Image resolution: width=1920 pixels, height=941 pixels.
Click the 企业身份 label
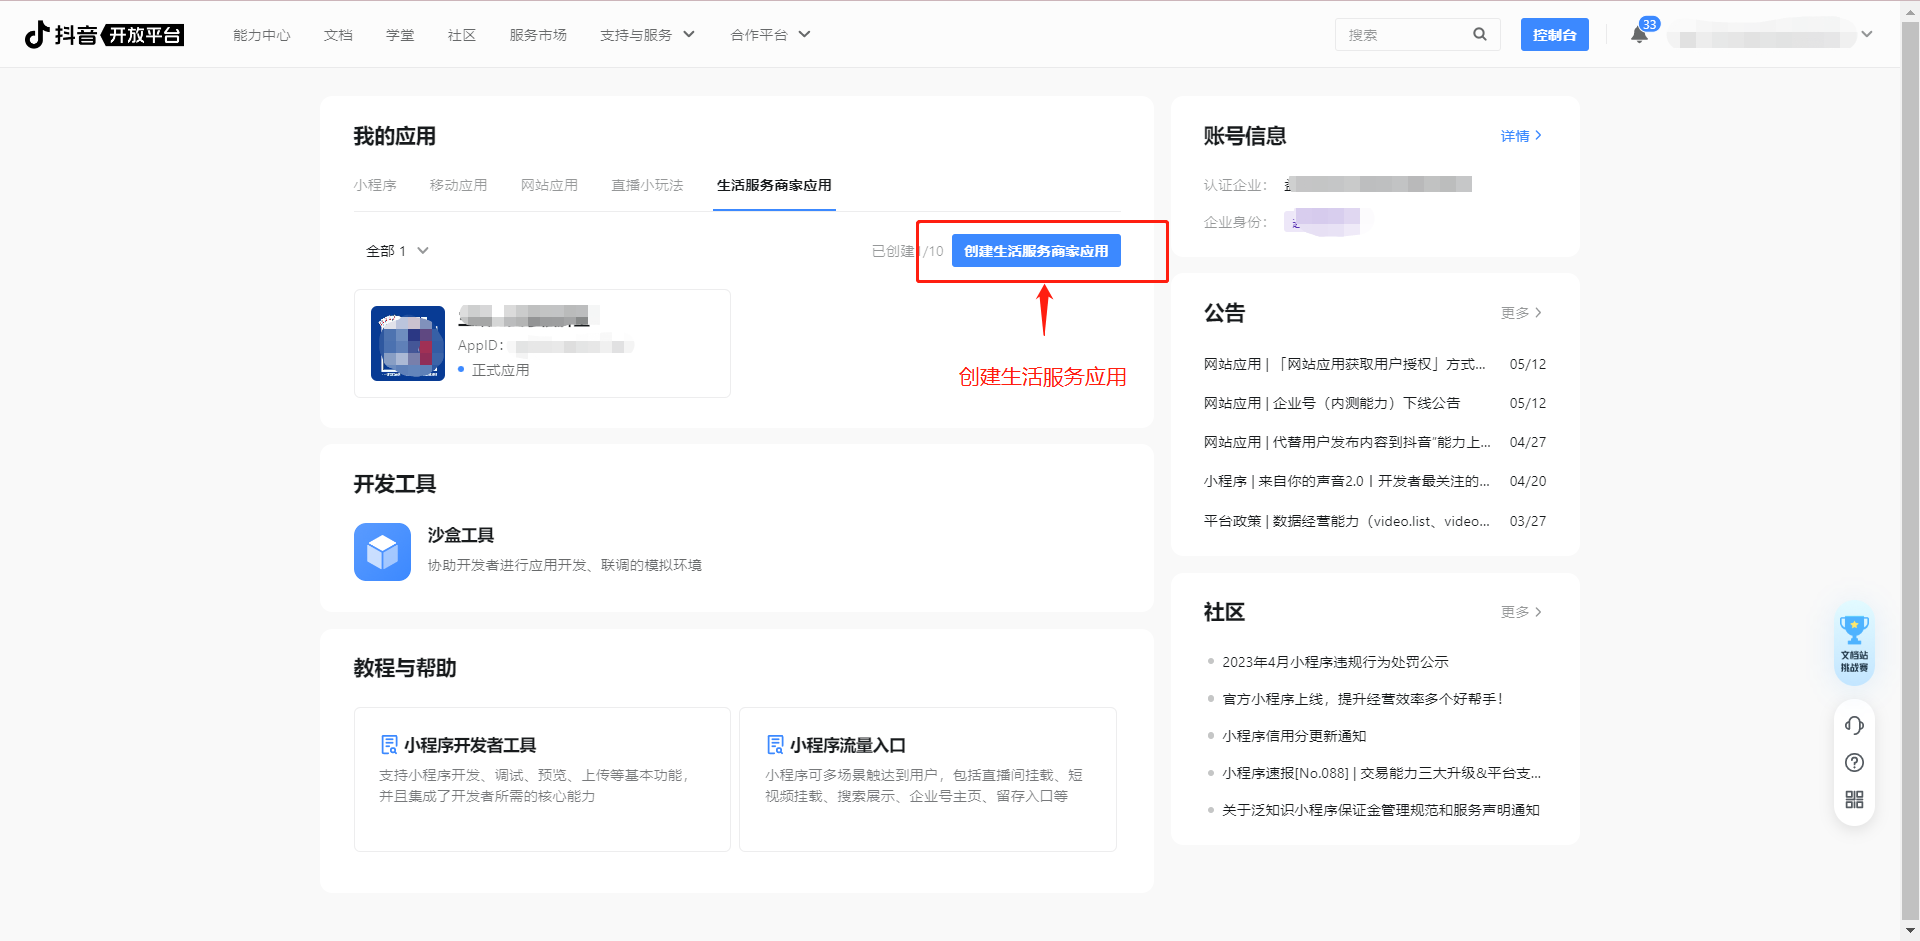pos(1236,222)
